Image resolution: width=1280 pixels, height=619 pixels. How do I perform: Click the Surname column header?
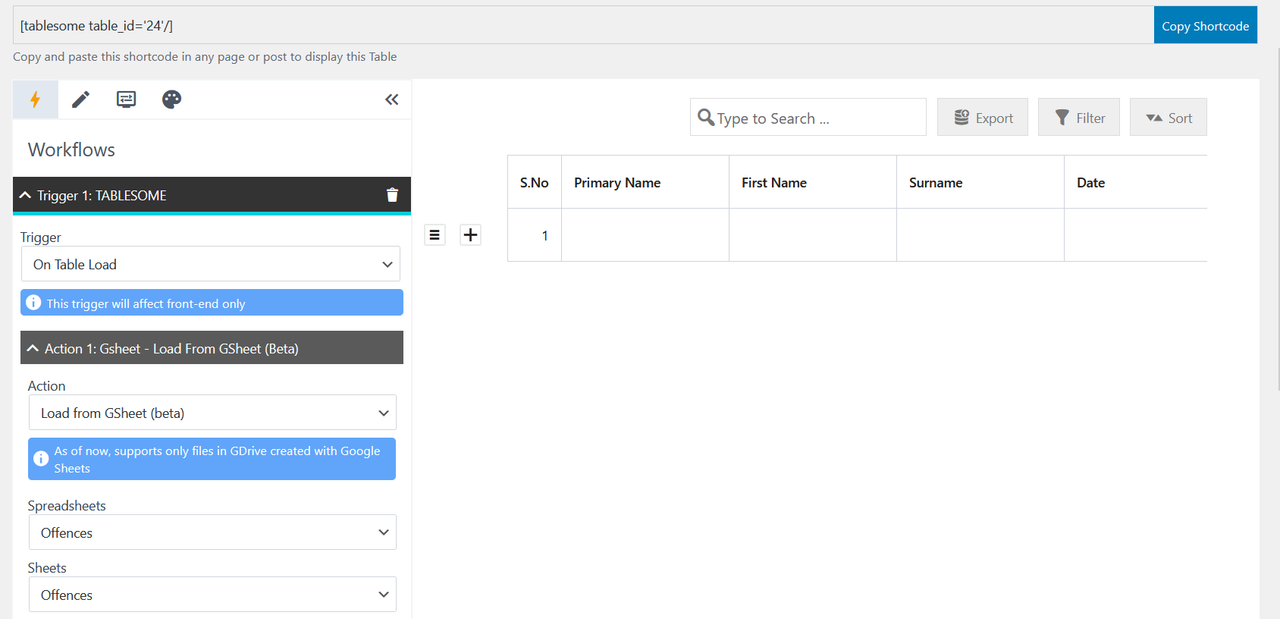coord(980,182)
